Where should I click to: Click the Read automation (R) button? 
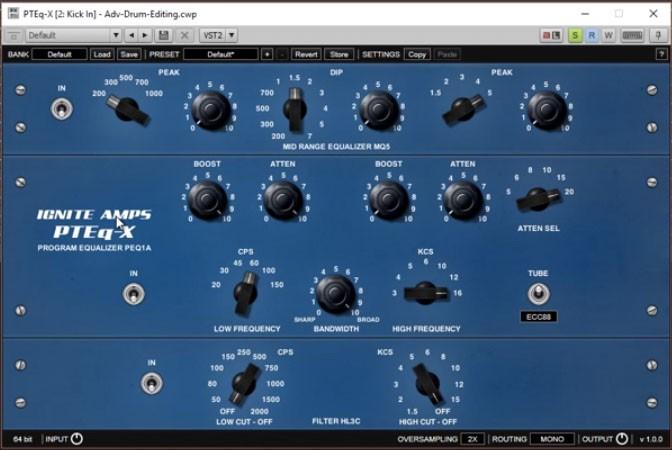click(591, 35)
